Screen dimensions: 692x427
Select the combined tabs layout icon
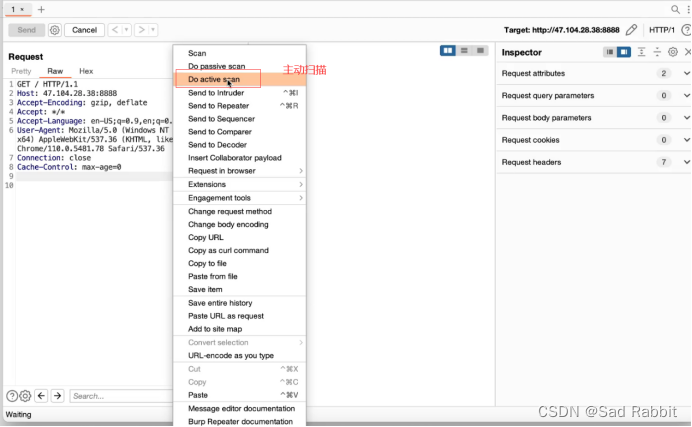[x=480, y=51]
